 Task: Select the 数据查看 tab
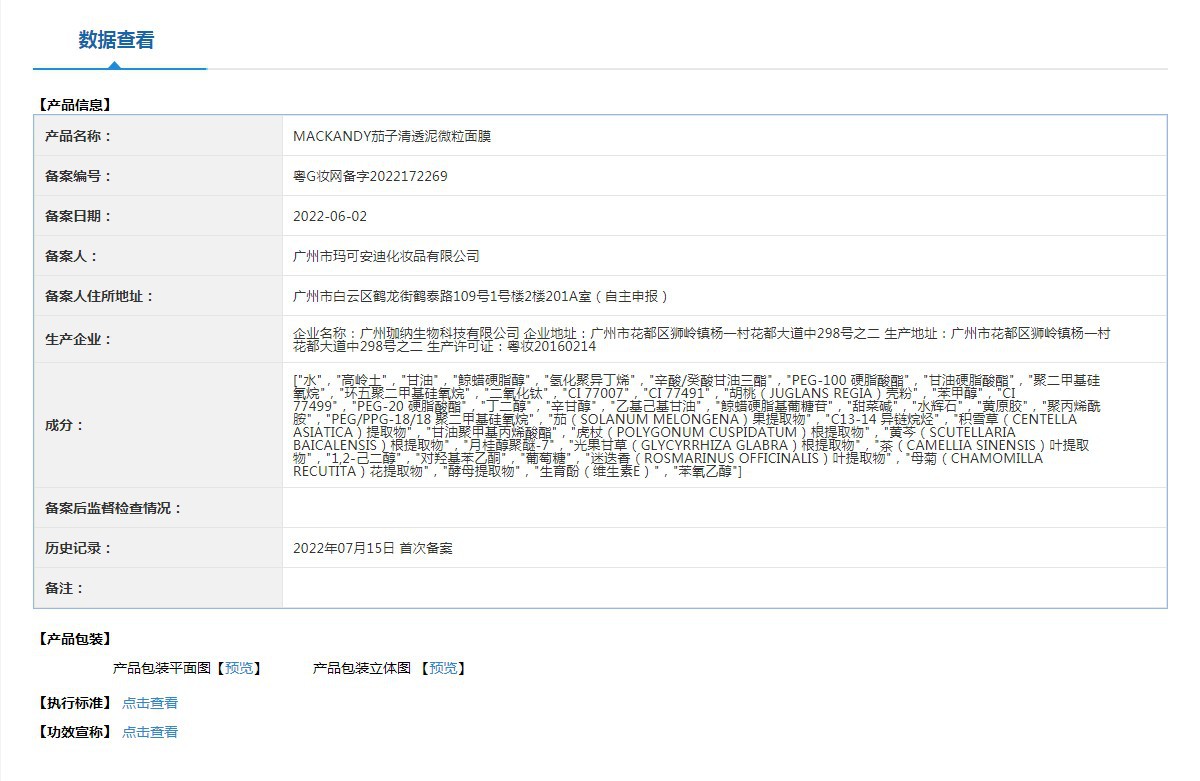click(x=117, y=40)
